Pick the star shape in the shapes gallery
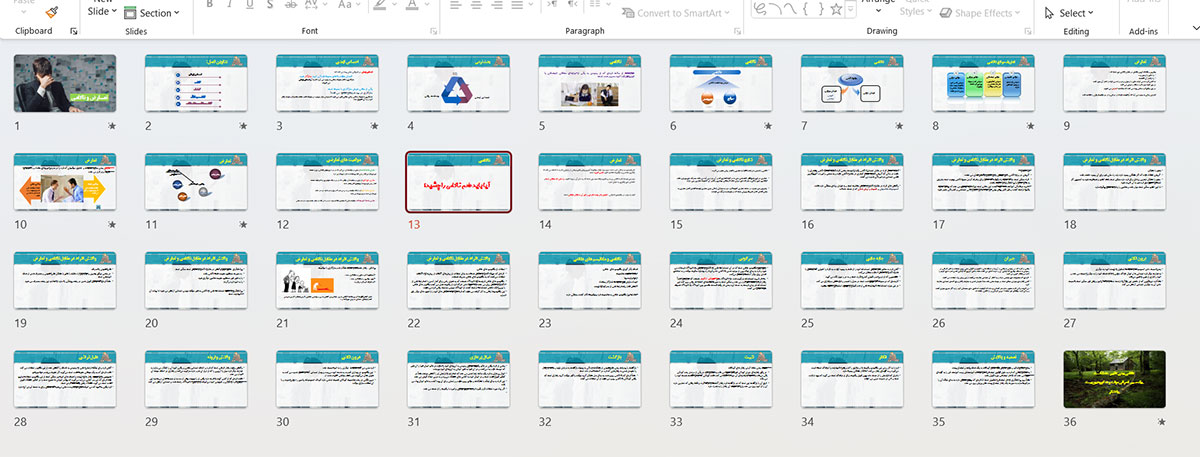The image size is (1200, 457). (x=836, y=10)
